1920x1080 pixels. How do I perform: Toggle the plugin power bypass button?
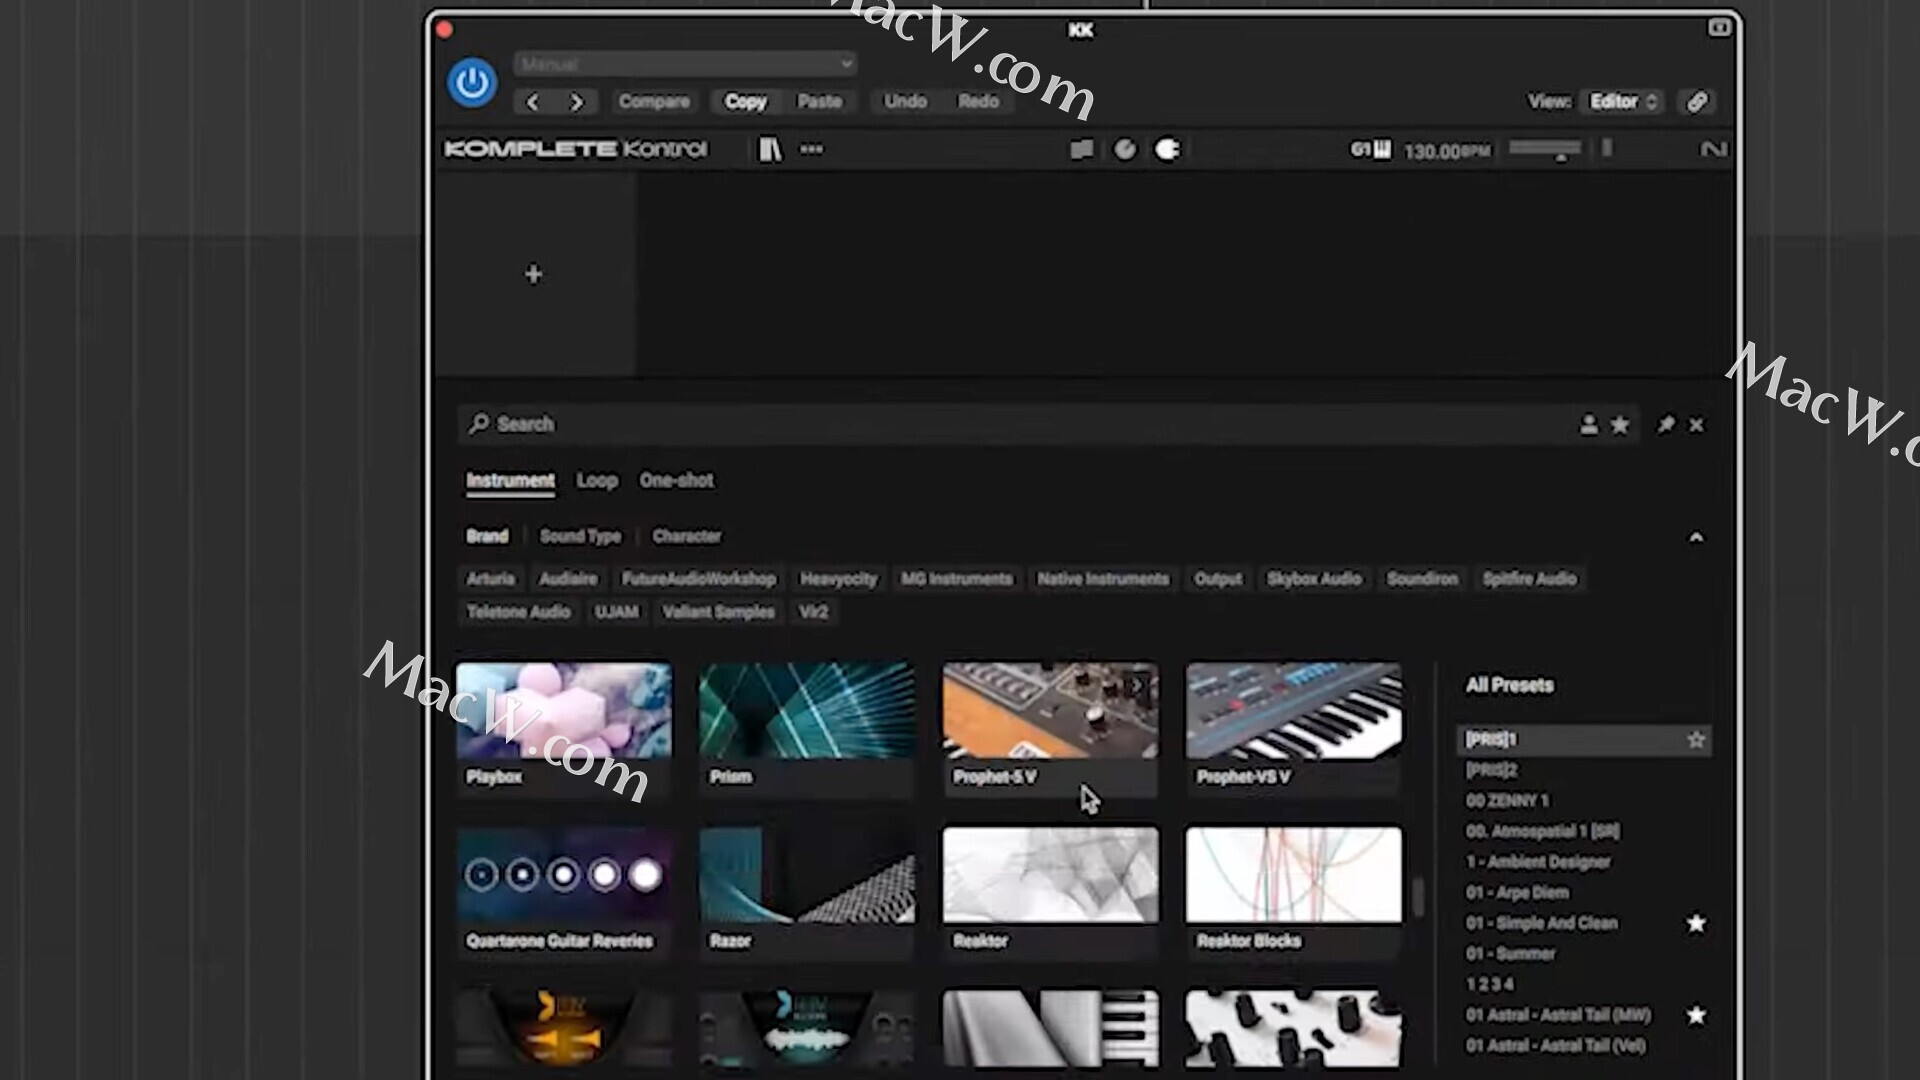click(x=472, y=83)
